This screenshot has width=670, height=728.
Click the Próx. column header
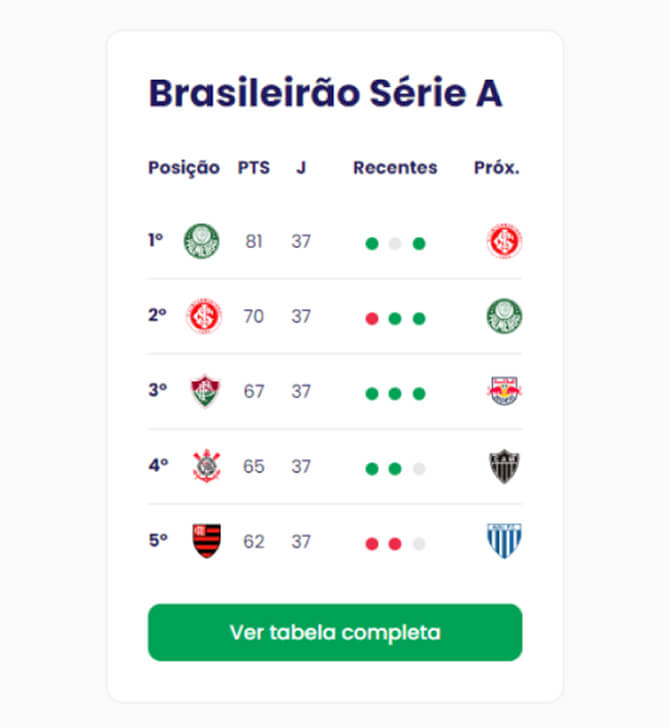pyautogui.click(x=497, y=168)
